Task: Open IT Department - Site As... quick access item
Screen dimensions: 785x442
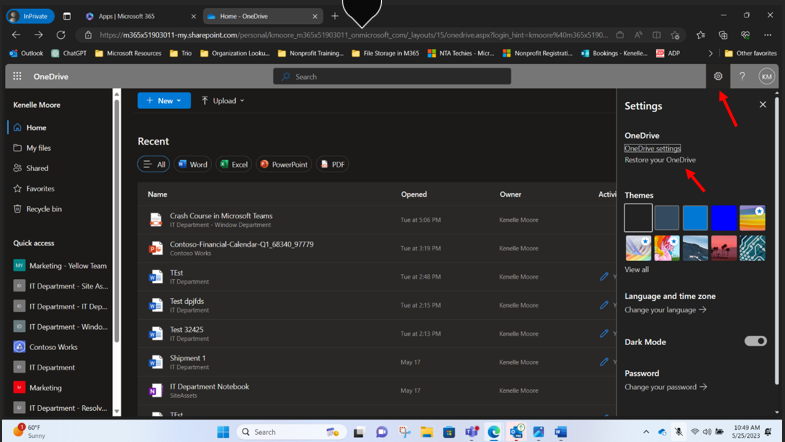Action: click(60, 286)
